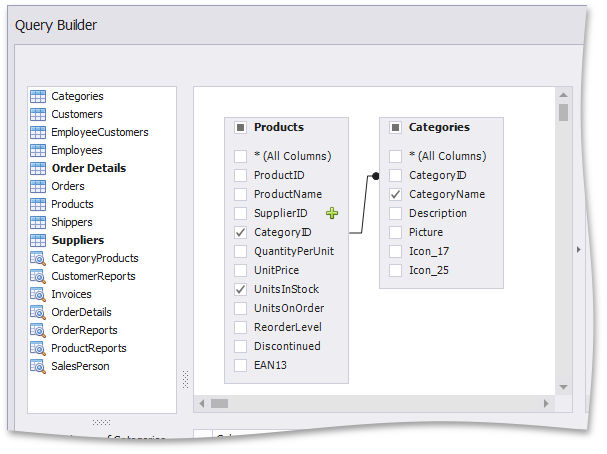The width and height of the screenshot is (607, 454).
Task: Check the ProductName column checkbox
Action: coord(240,194)
